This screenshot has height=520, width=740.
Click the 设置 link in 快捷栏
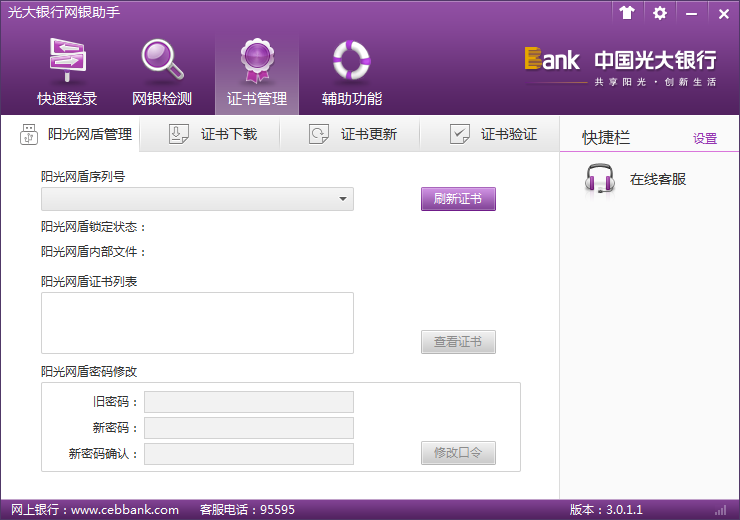705,139
